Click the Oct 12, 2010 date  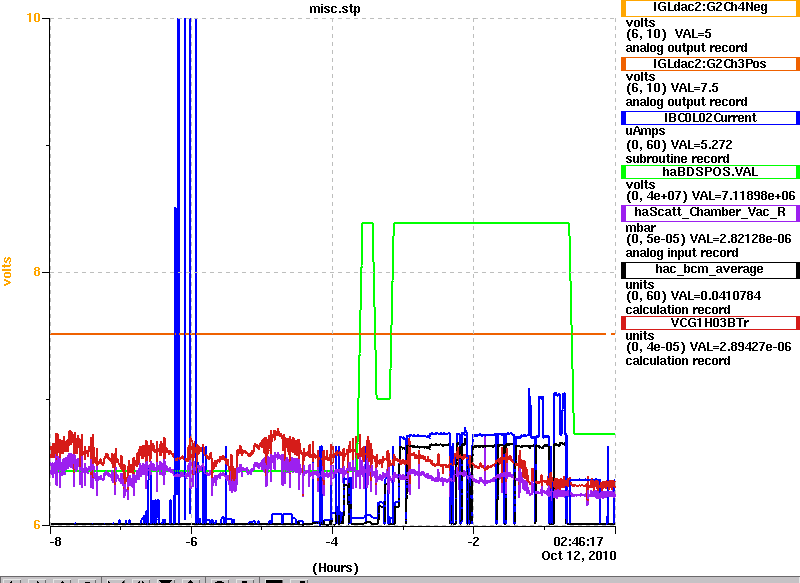[x=579, y=555]
